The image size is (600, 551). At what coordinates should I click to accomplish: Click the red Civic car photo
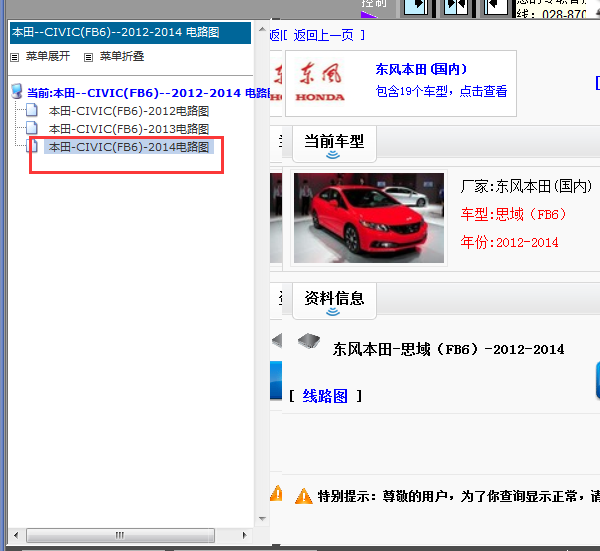point(369,218)
